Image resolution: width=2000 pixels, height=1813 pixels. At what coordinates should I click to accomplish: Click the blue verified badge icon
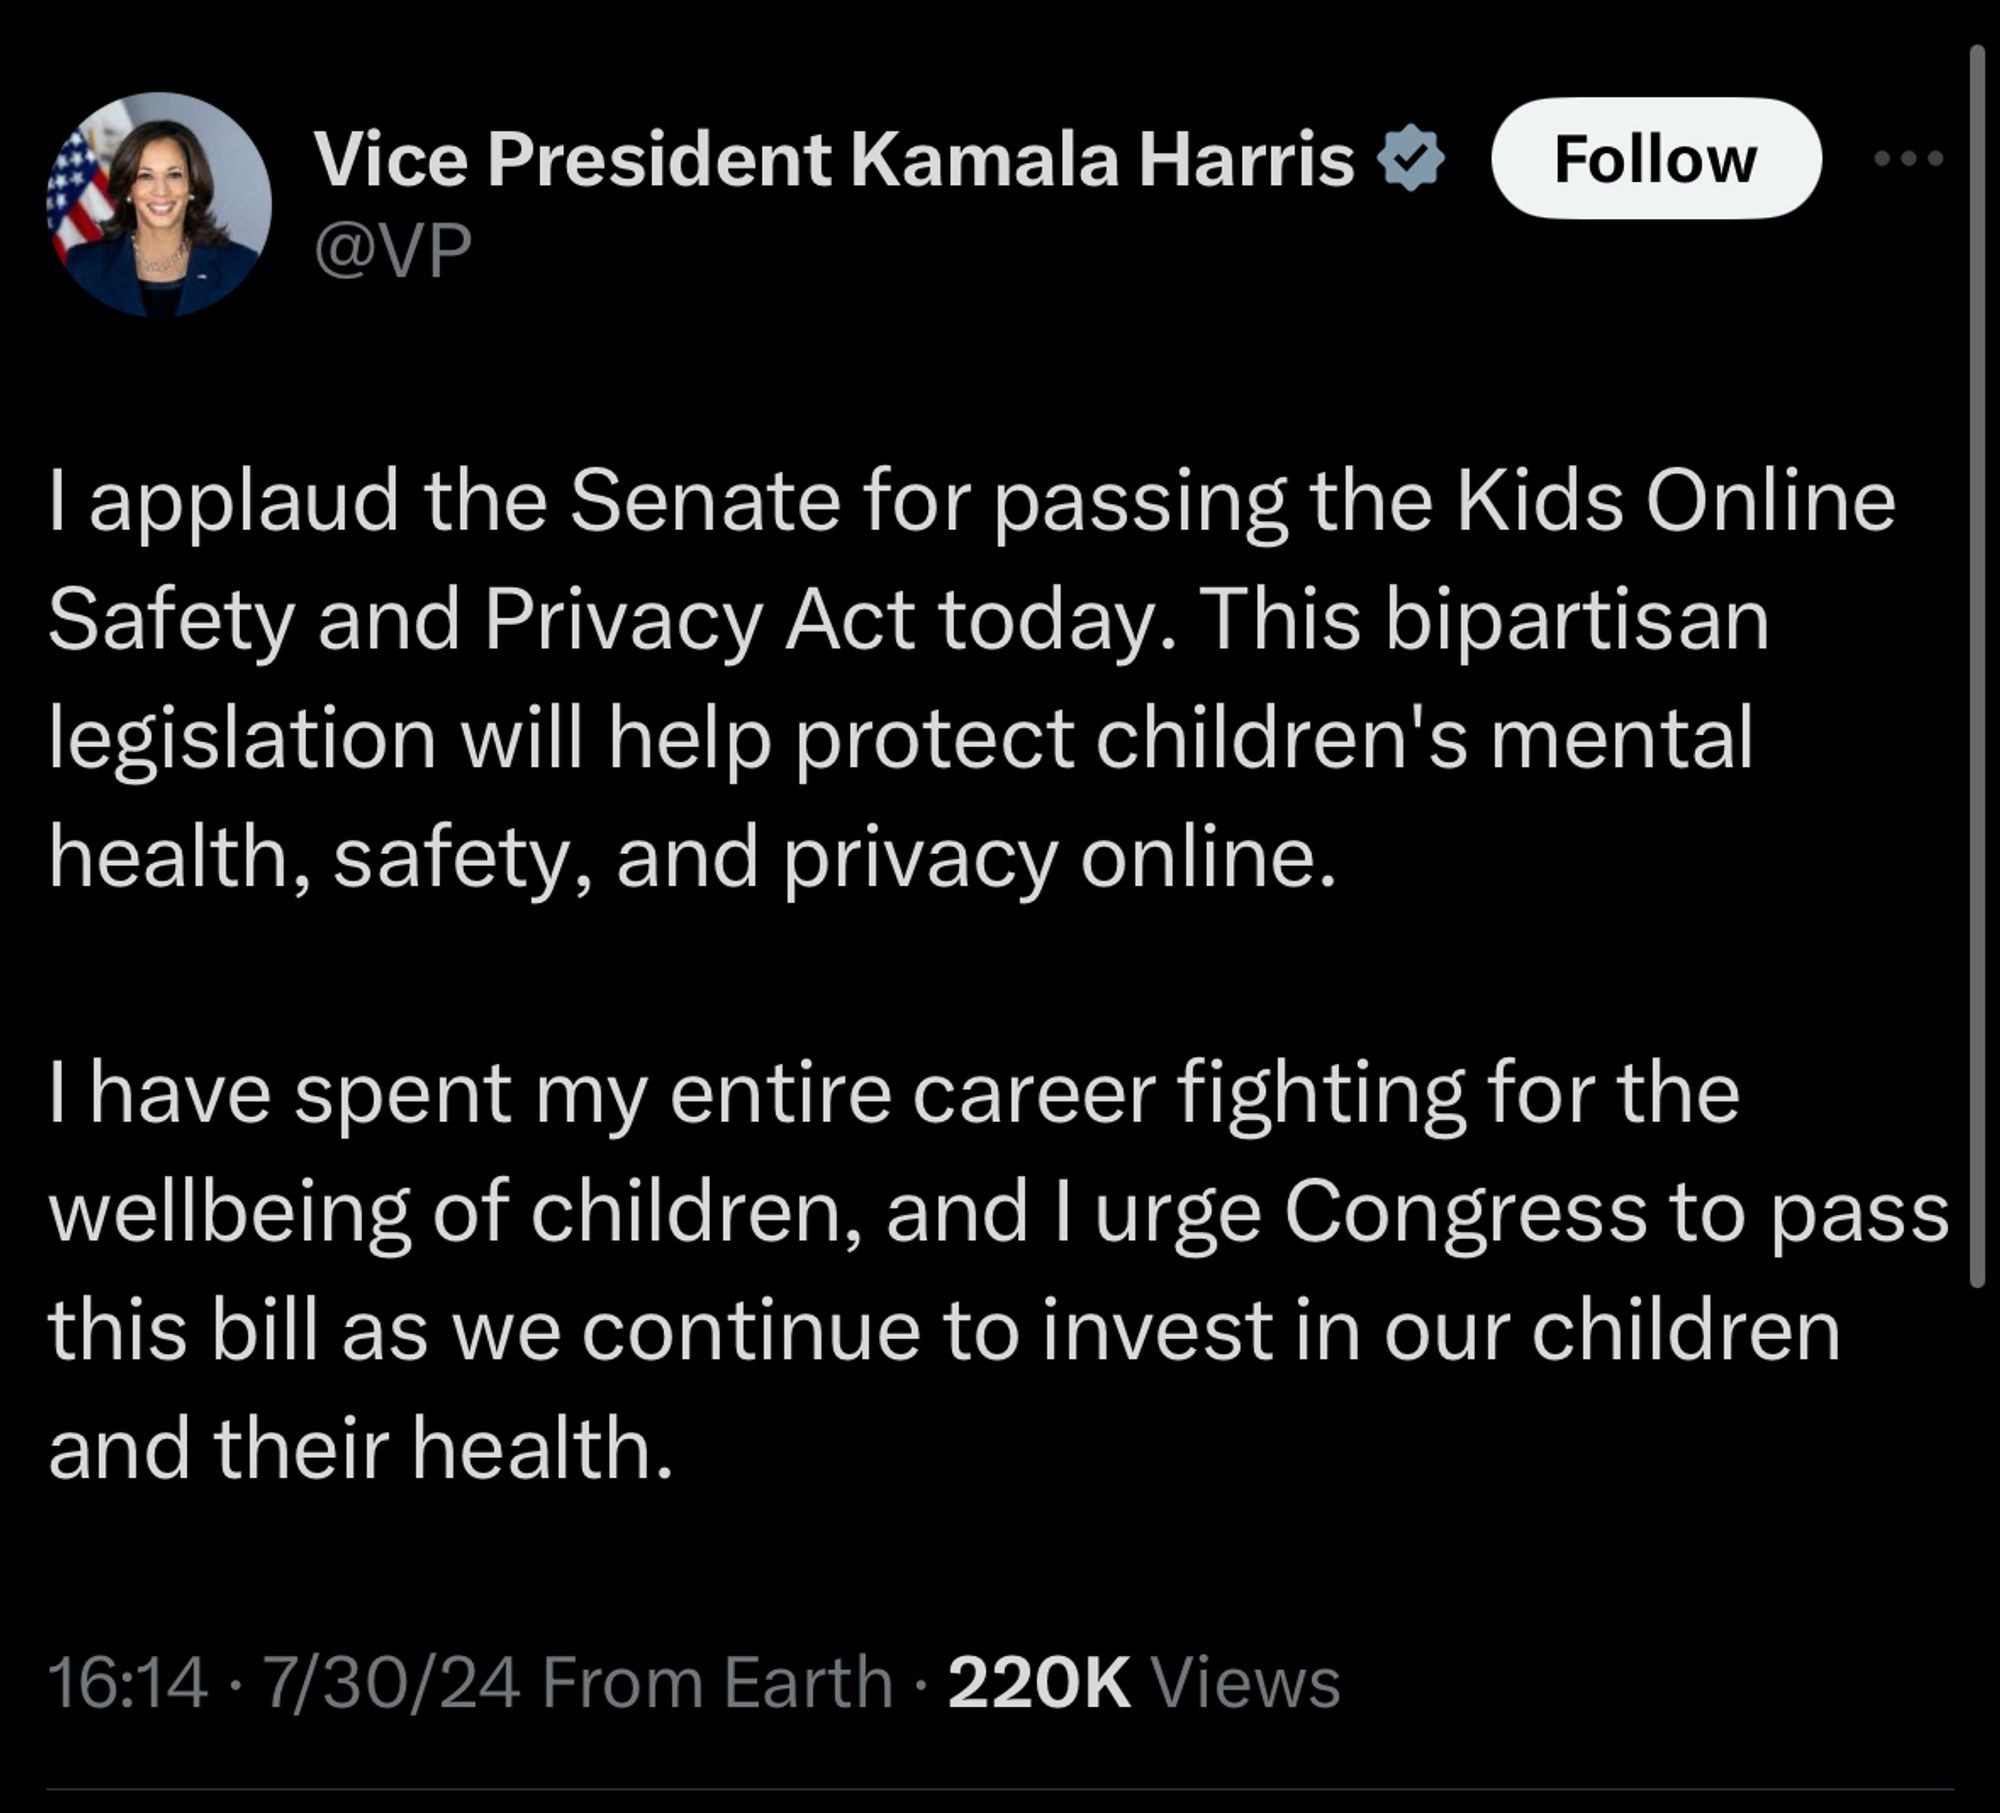click(1410, 160)
